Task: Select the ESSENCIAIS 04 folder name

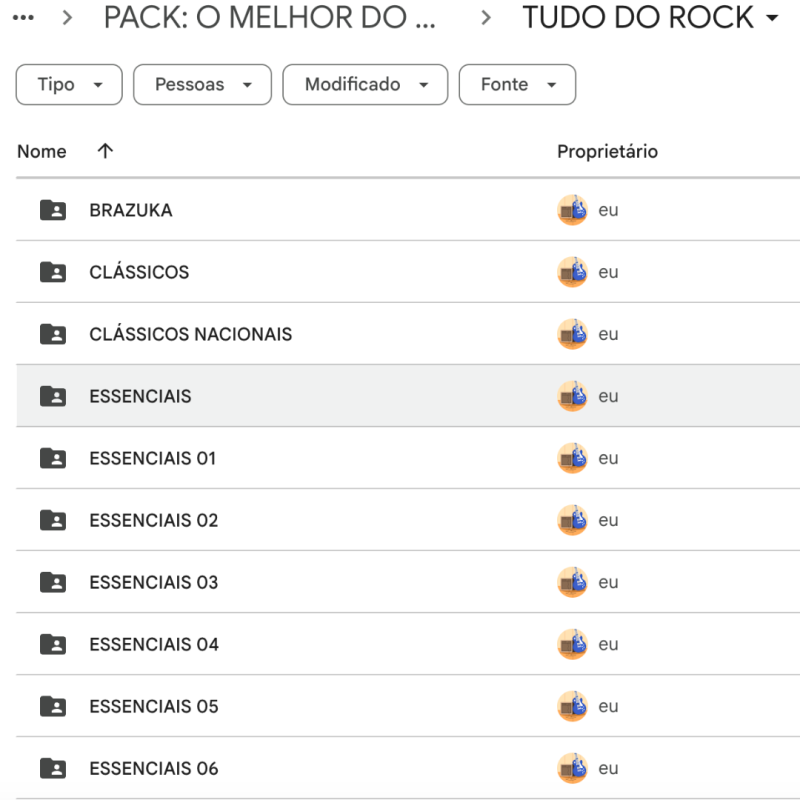Action: click(154, 644)
